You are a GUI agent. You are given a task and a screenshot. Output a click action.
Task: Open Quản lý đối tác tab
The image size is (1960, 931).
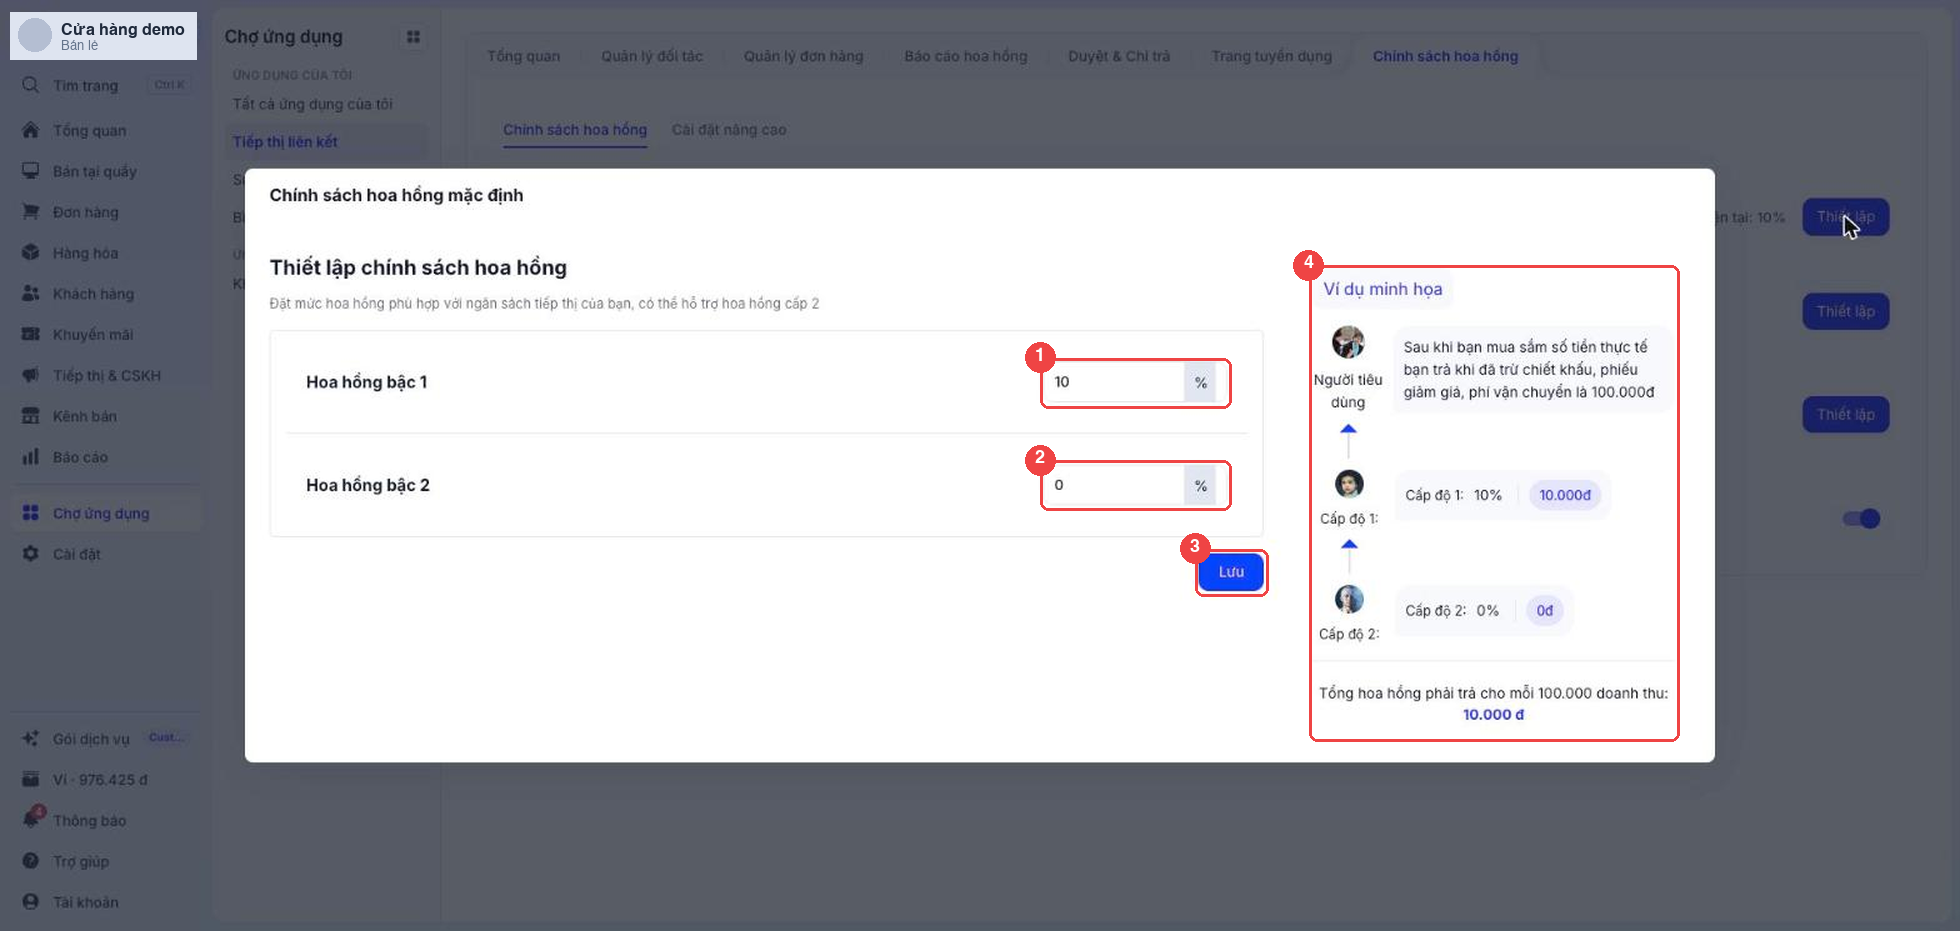pyautogui.click(x=652, y=56)
